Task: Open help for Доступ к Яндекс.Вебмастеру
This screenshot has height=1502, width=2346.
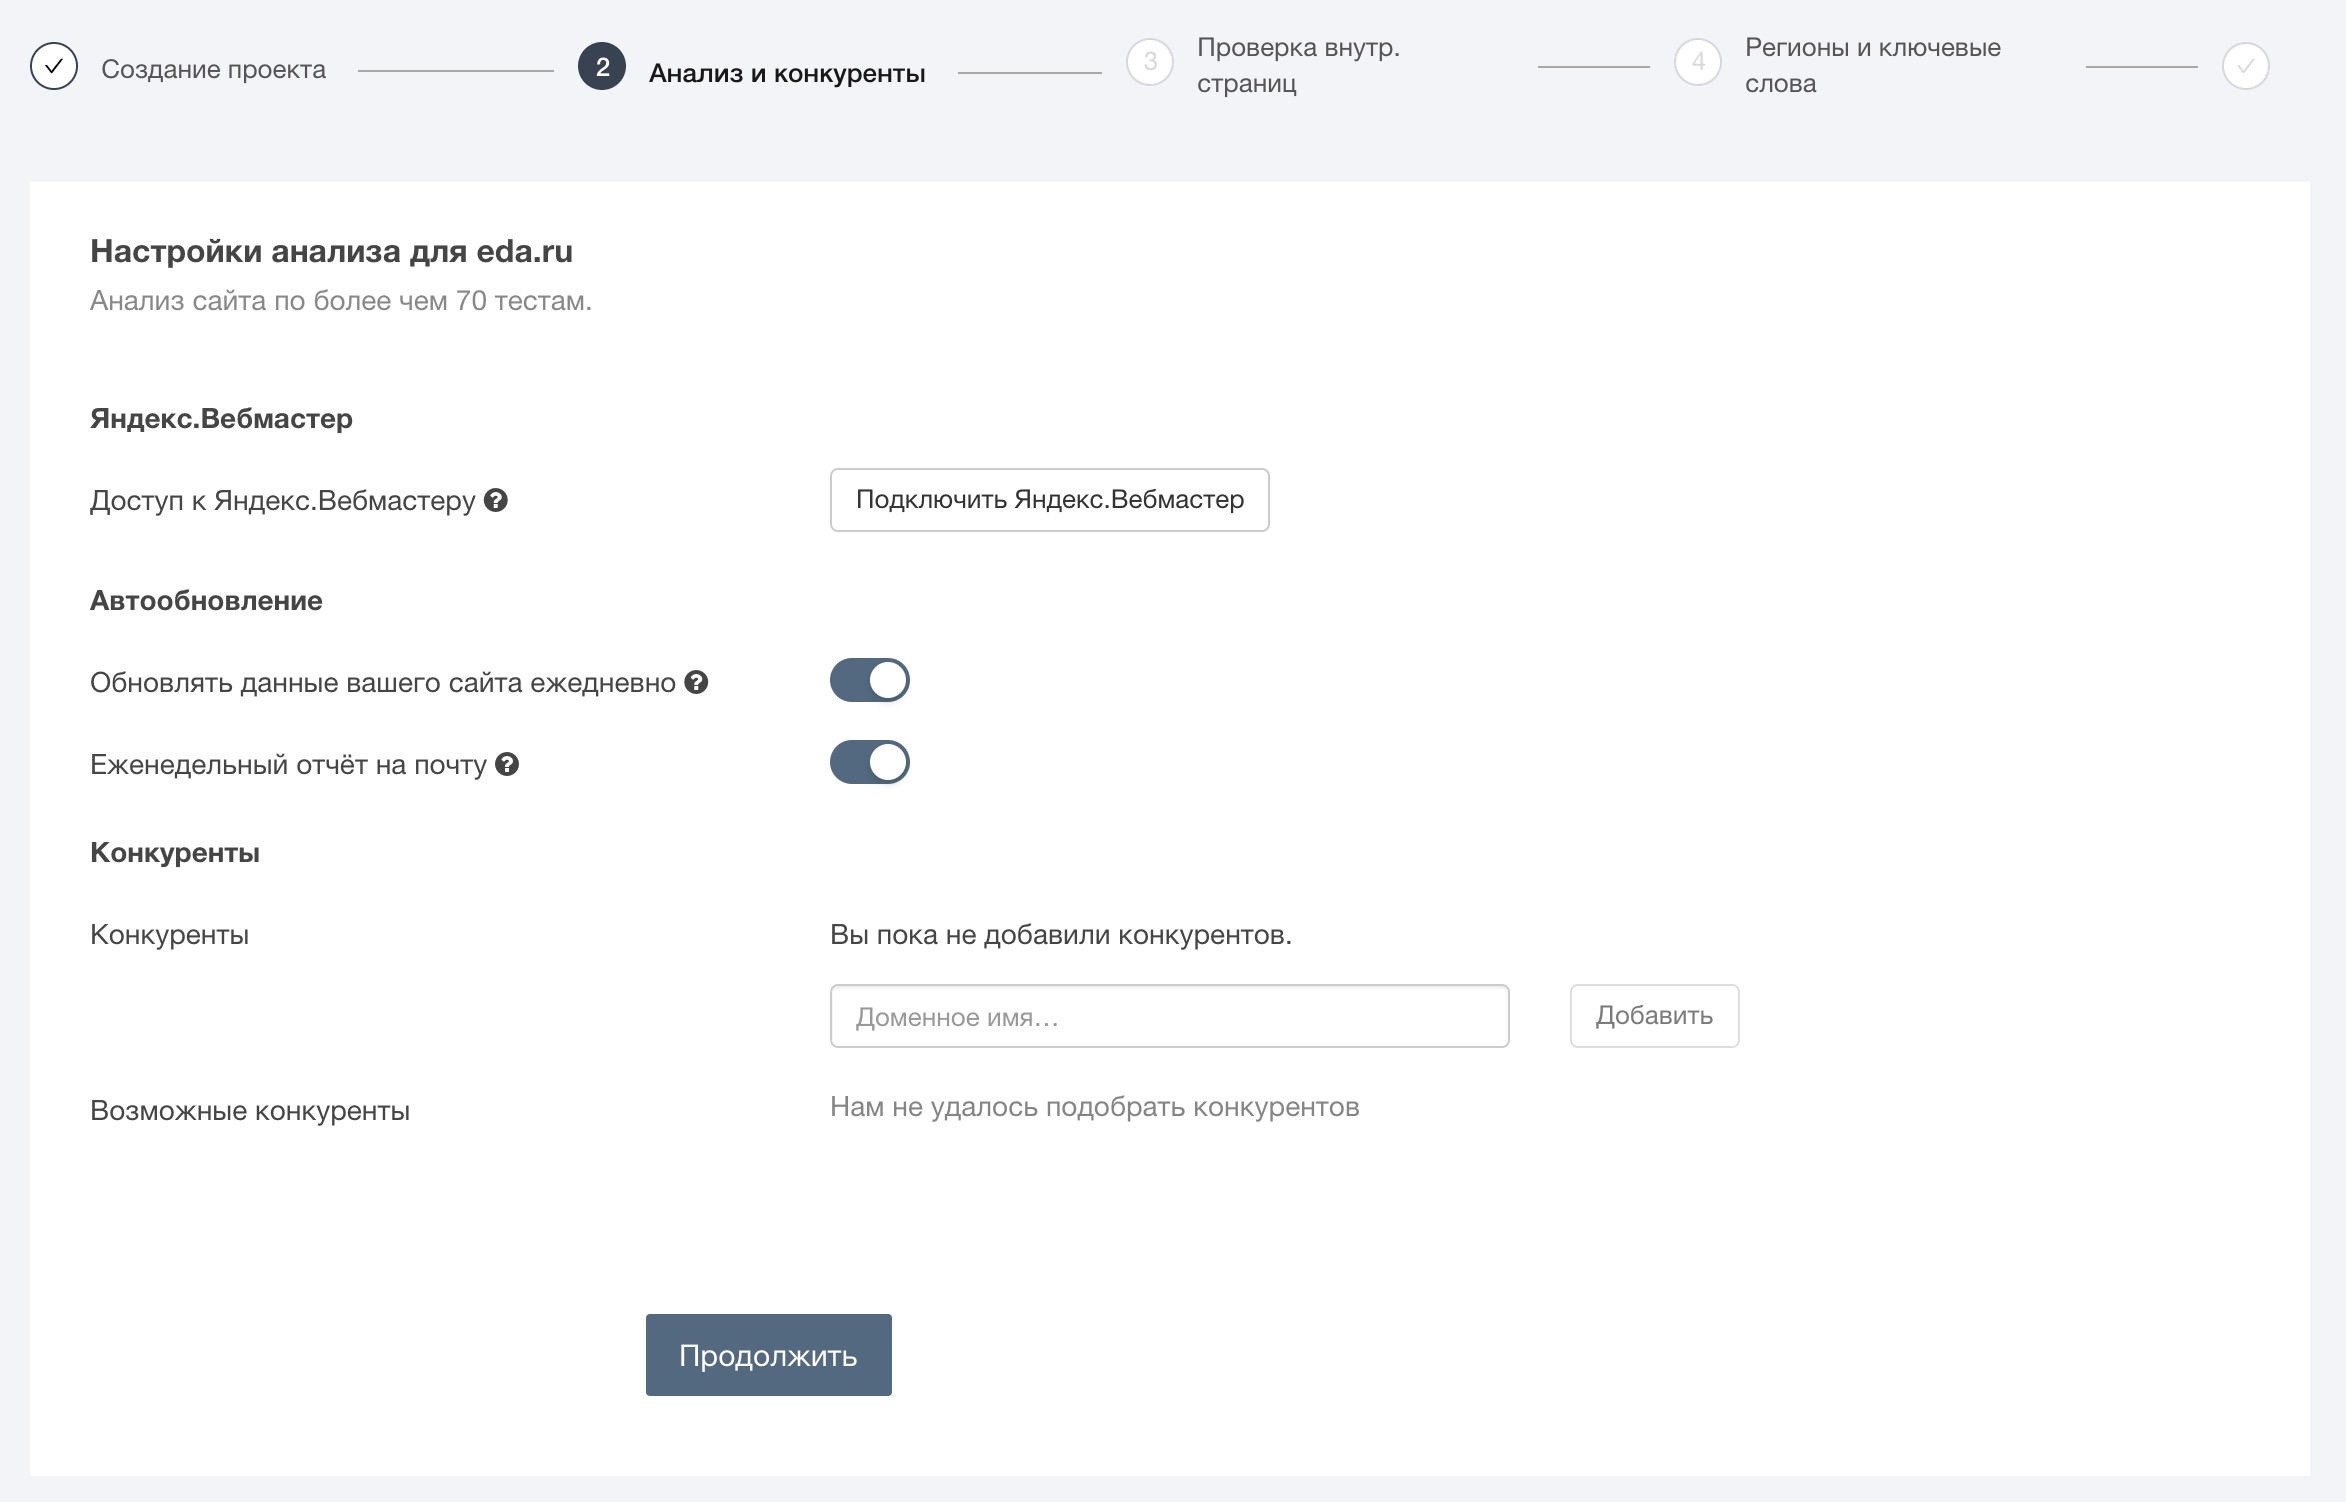Action: point(497,501)
